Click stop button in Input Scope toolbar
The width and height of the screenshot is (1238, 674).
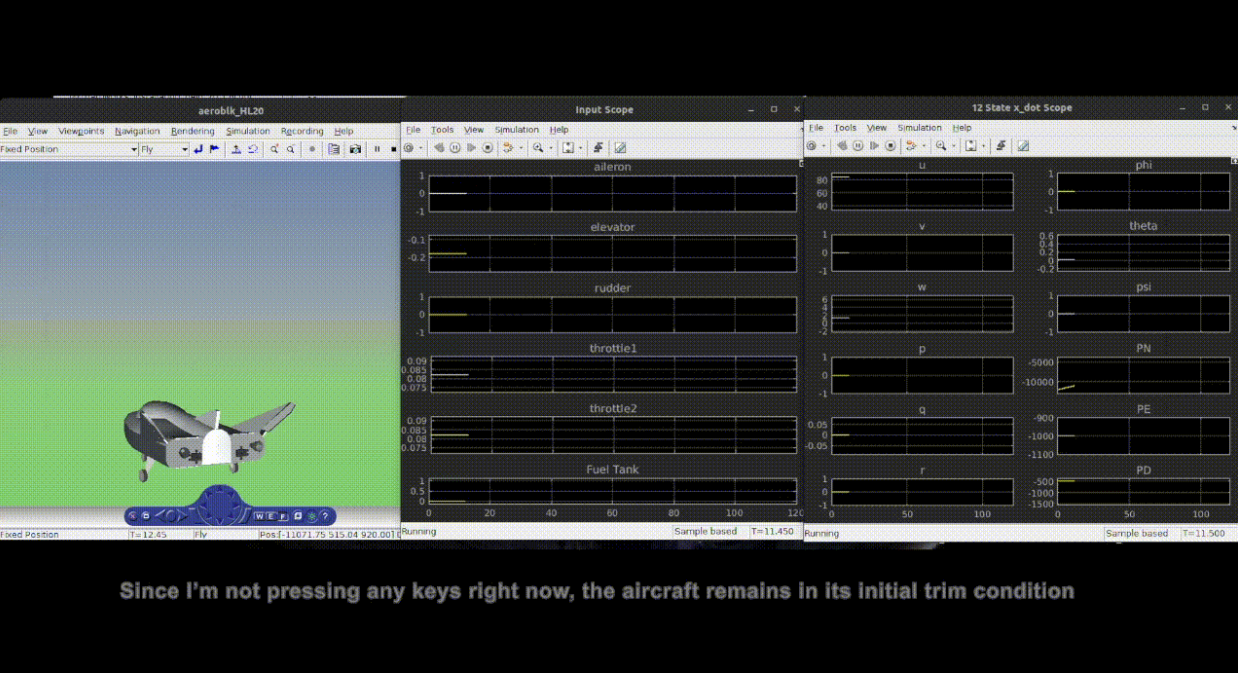click(x=487, y=148)
